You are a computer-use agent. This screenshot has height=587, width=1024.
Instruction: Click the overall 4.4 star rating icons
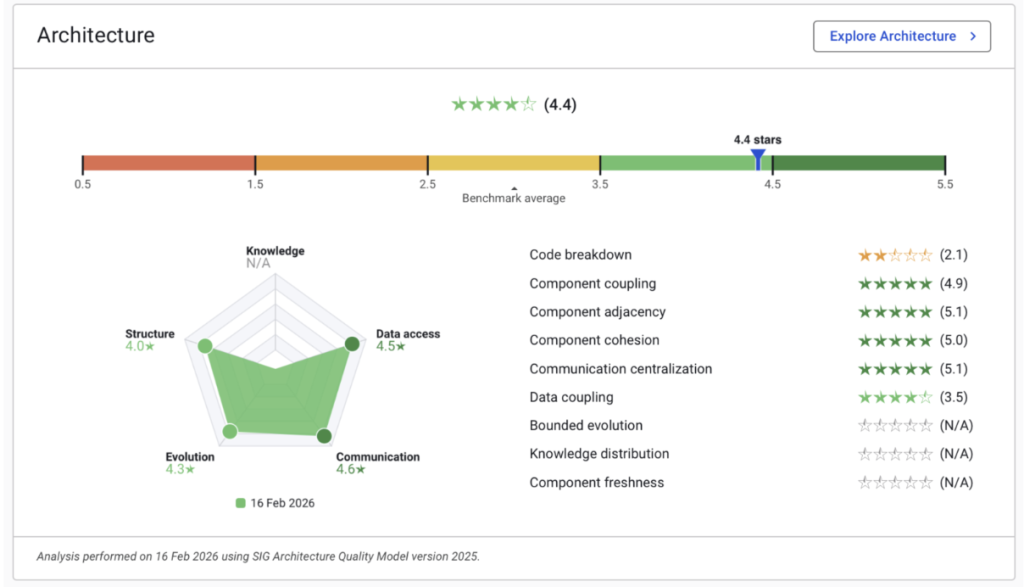[x=494, y=104]
